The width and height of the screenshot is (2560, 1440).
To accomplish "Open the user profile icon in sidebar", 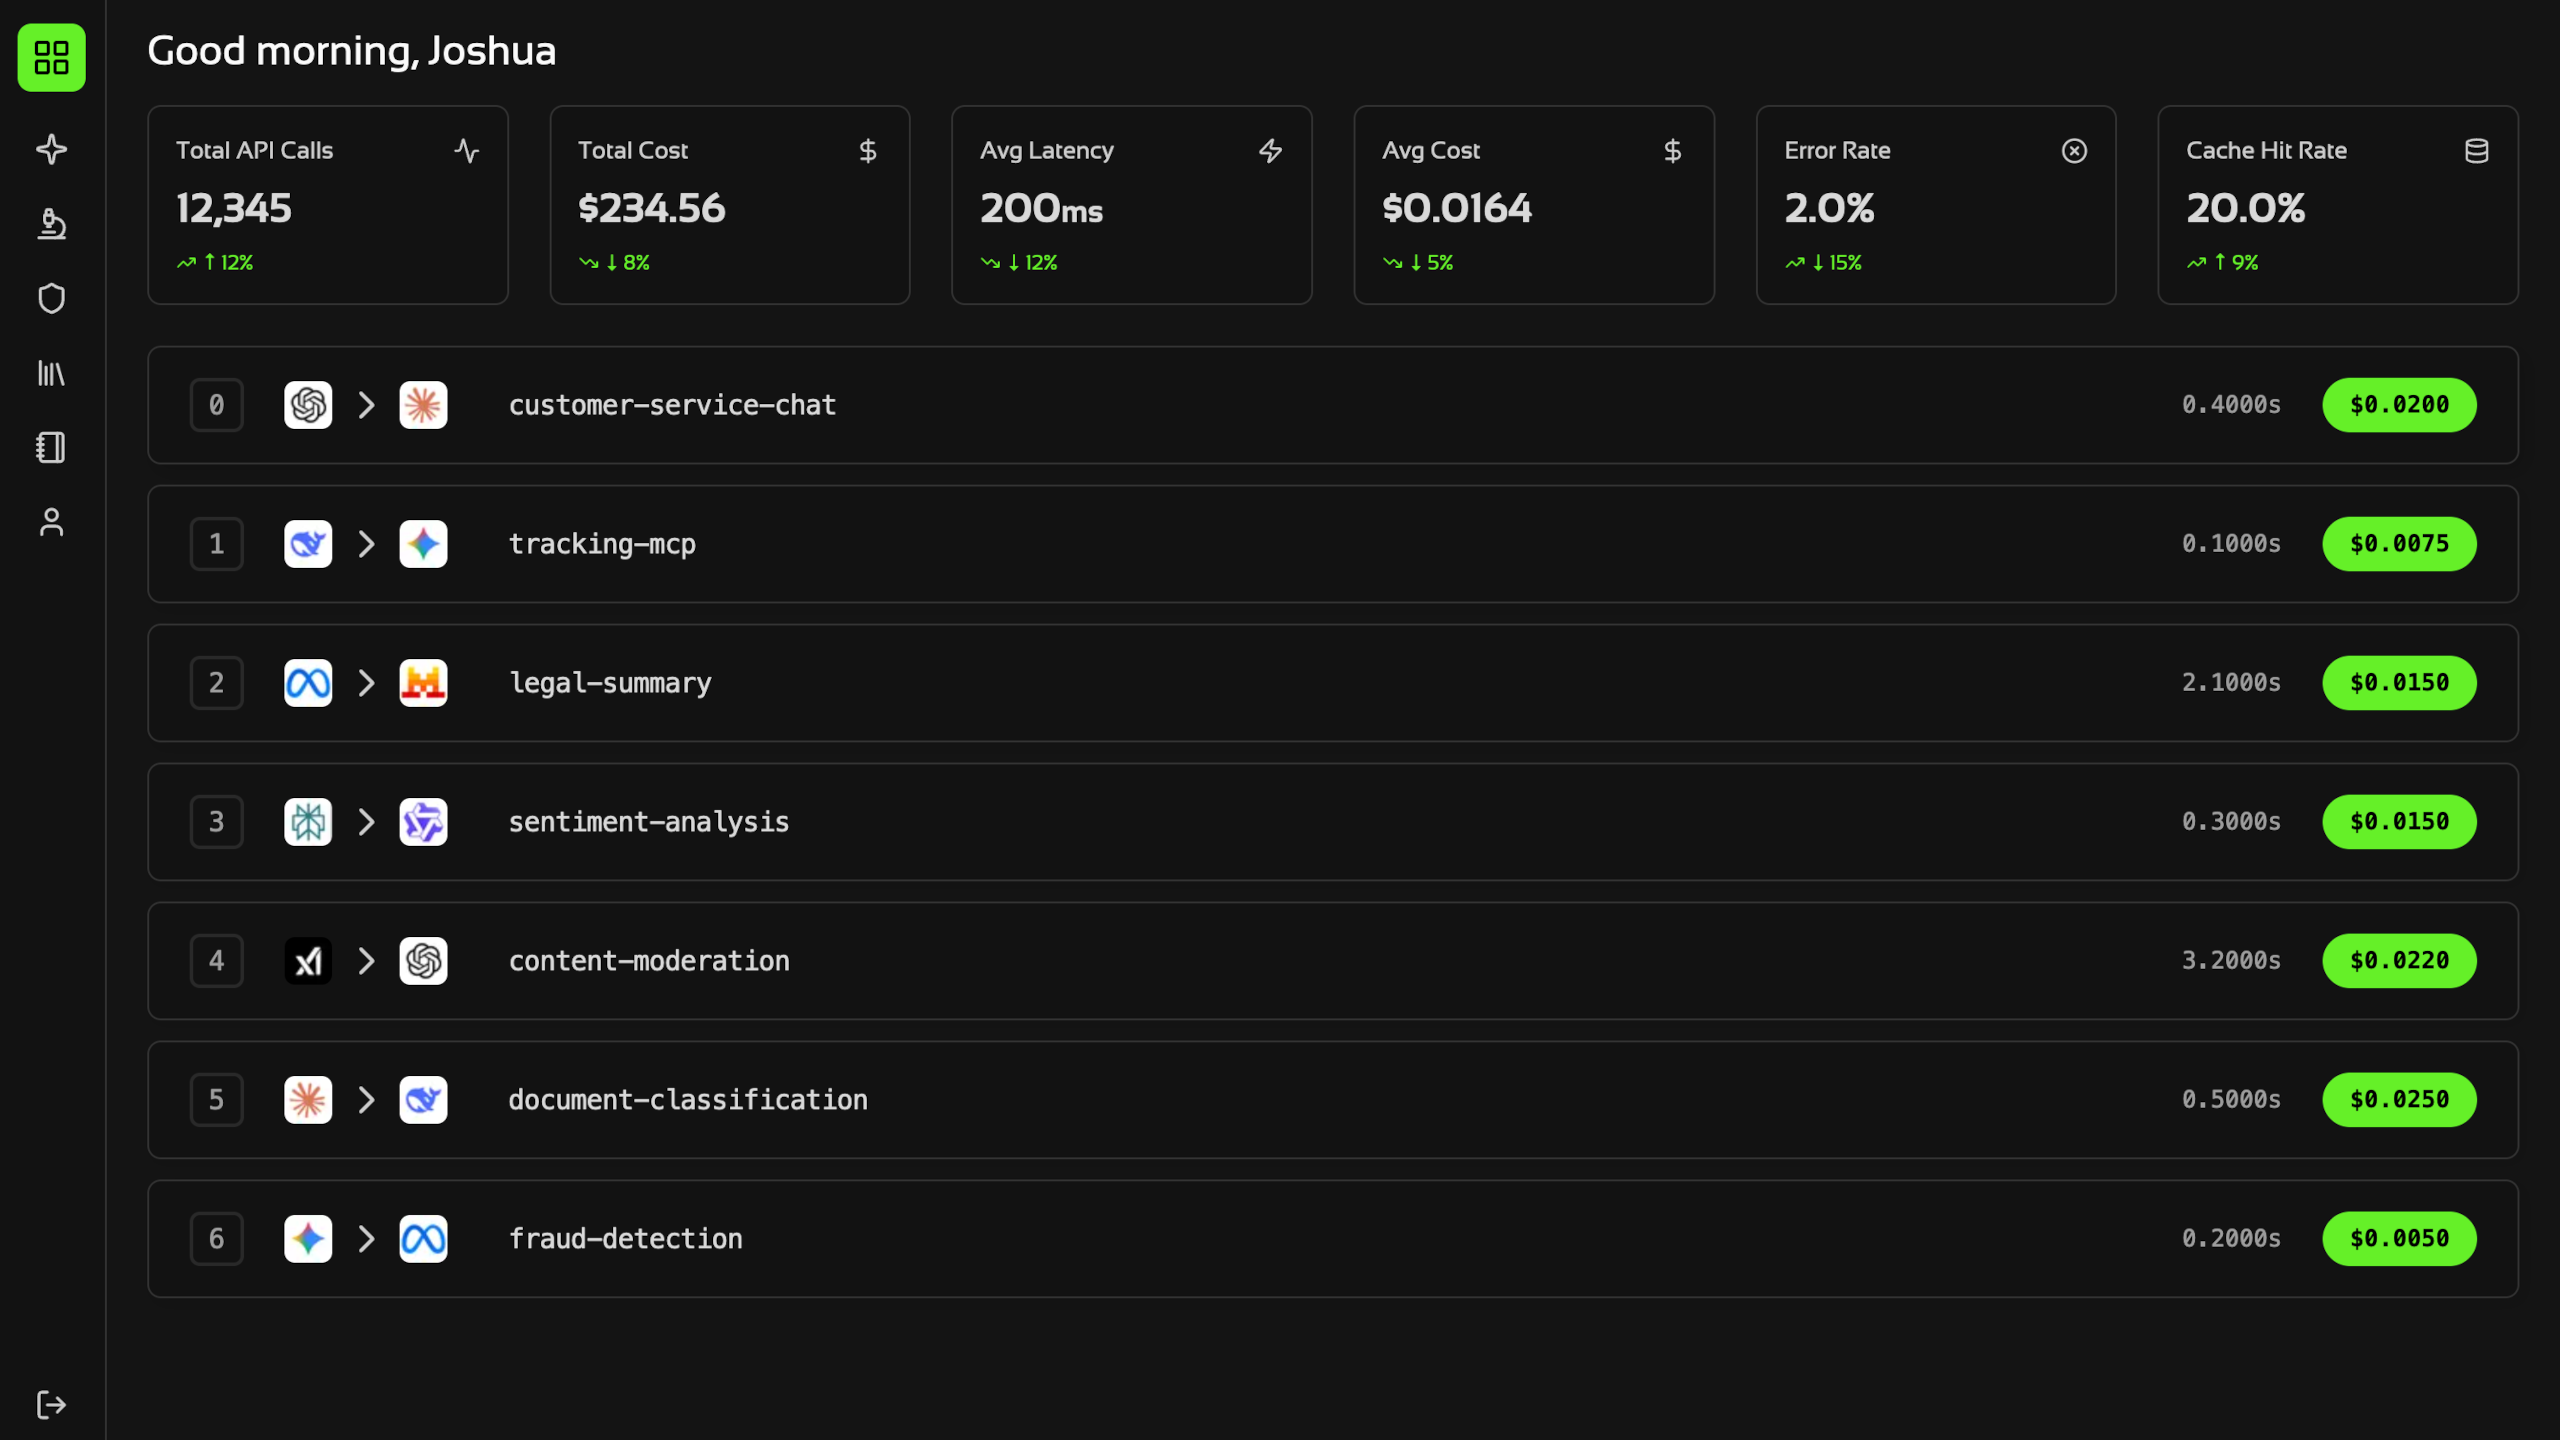I will (x=51, y=523).
